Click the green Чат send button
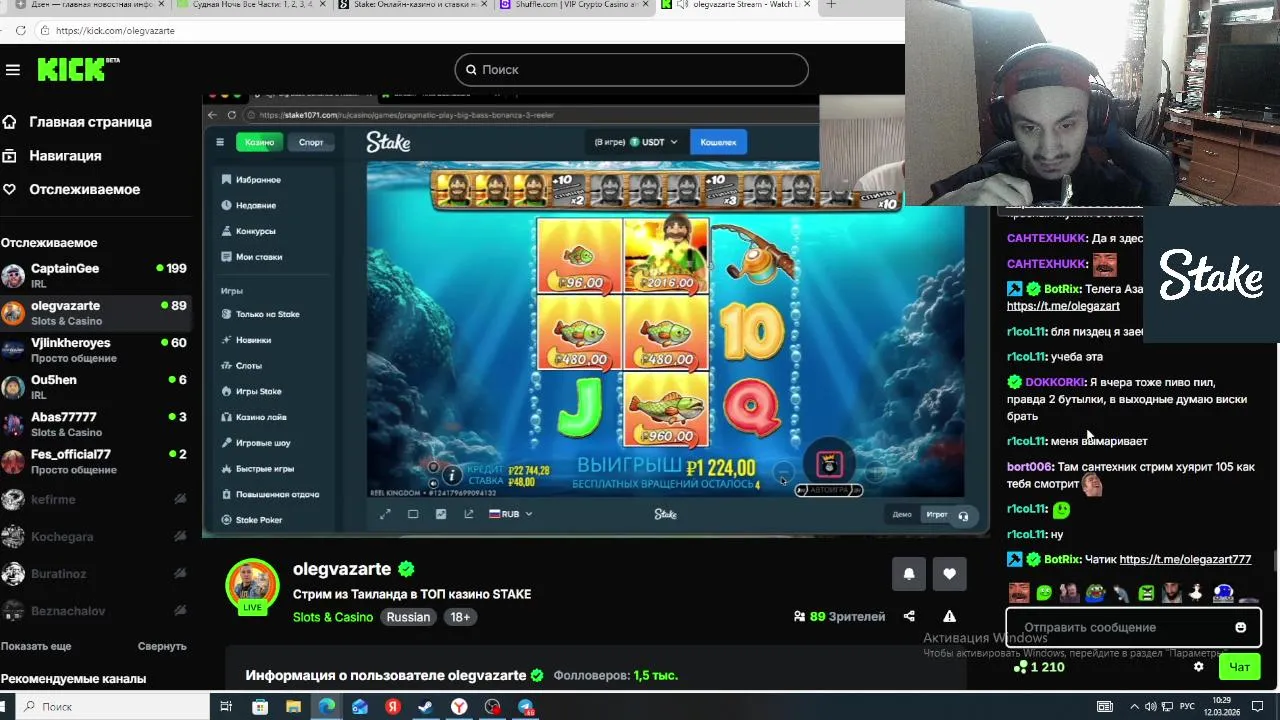Screen dimensions: 1280x720 pyautogui.click(x=1239, y=667)
